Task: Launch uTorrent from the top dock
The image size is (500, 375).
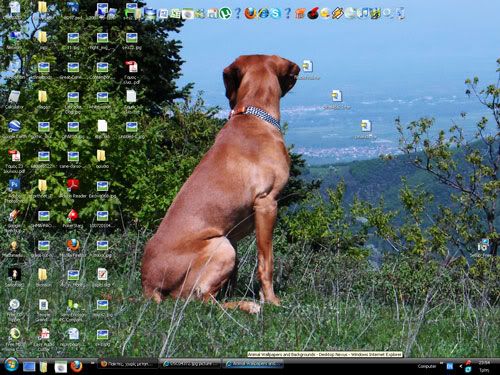Action: pyautogui.click(x=225, y=13)
